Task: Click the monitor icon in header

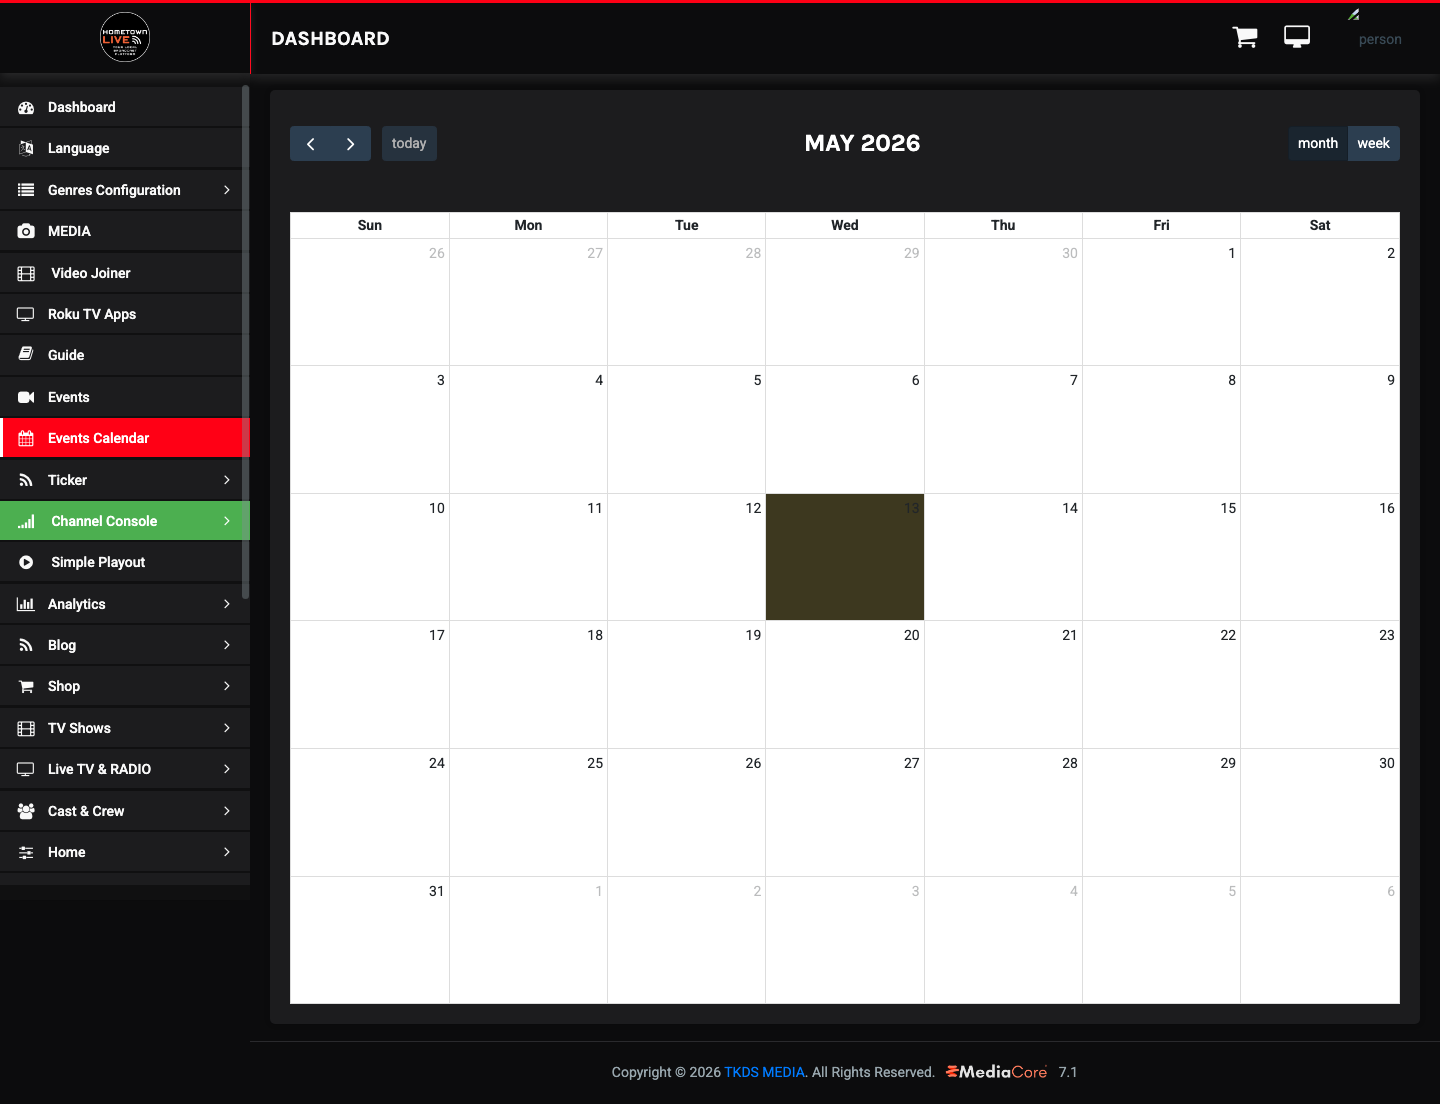Action: (1297, 37)
